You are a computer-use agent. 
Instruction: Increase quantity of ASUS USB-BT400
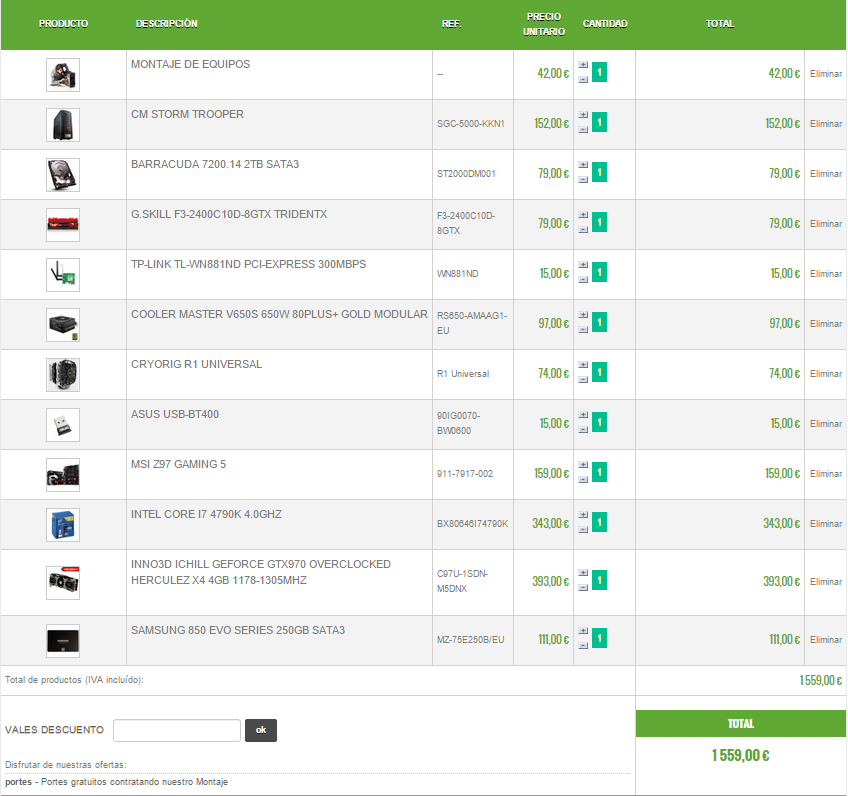583,415
